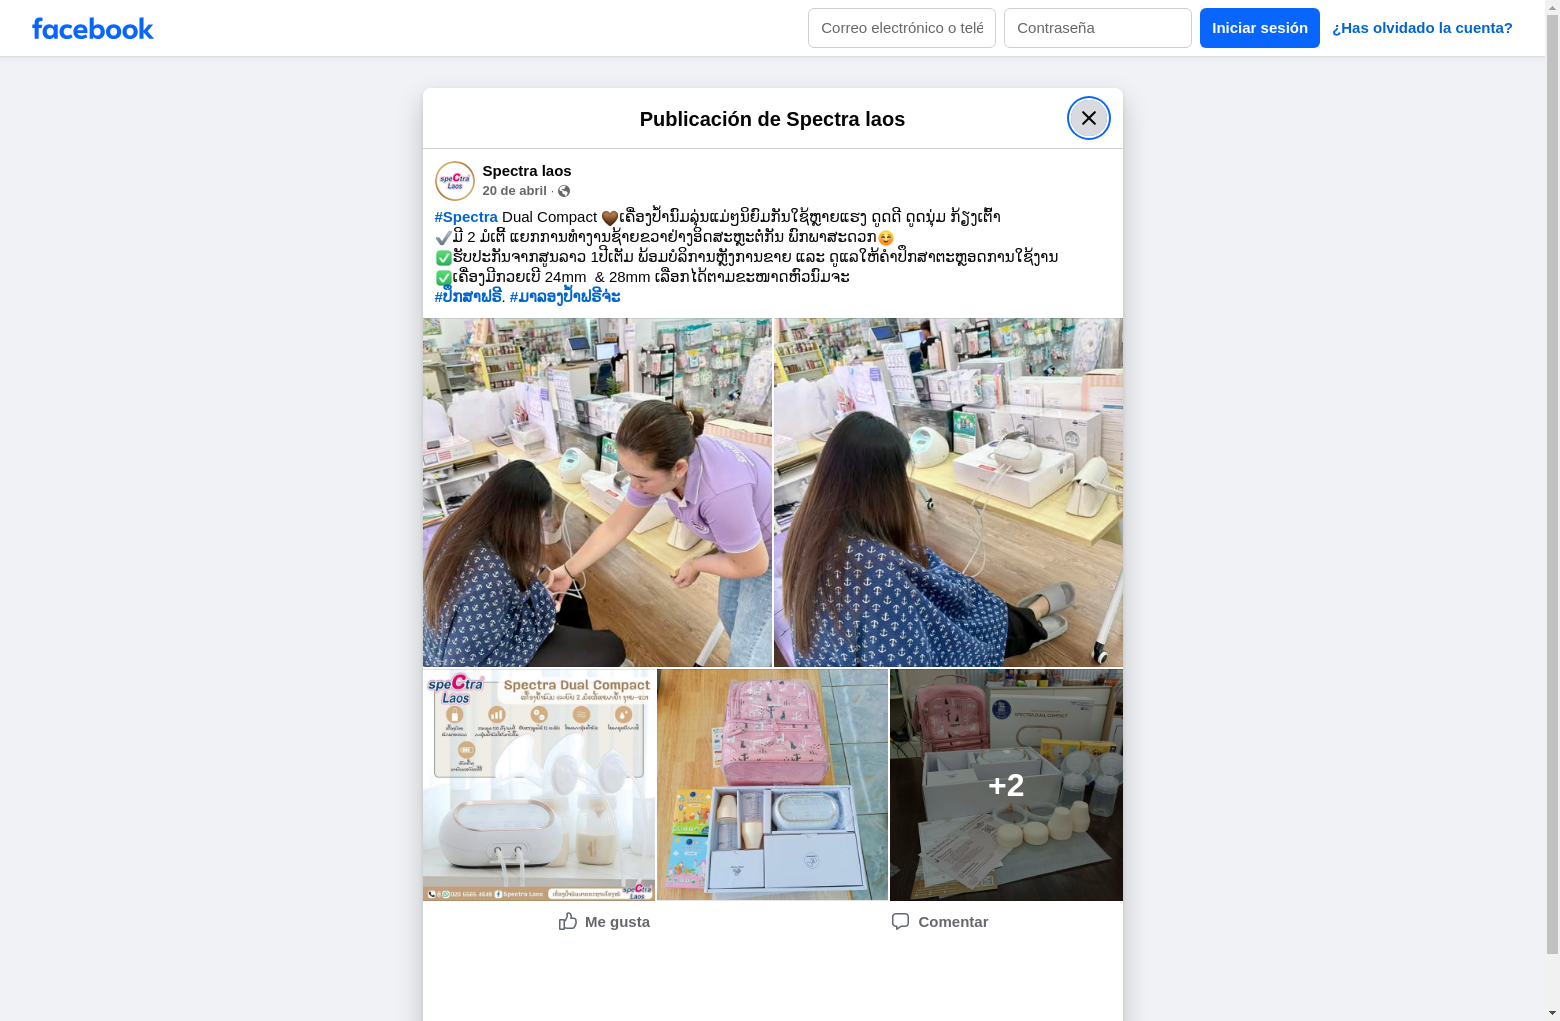
Task: Close the Spectra laos post dialog
Action: (1088, 118)
